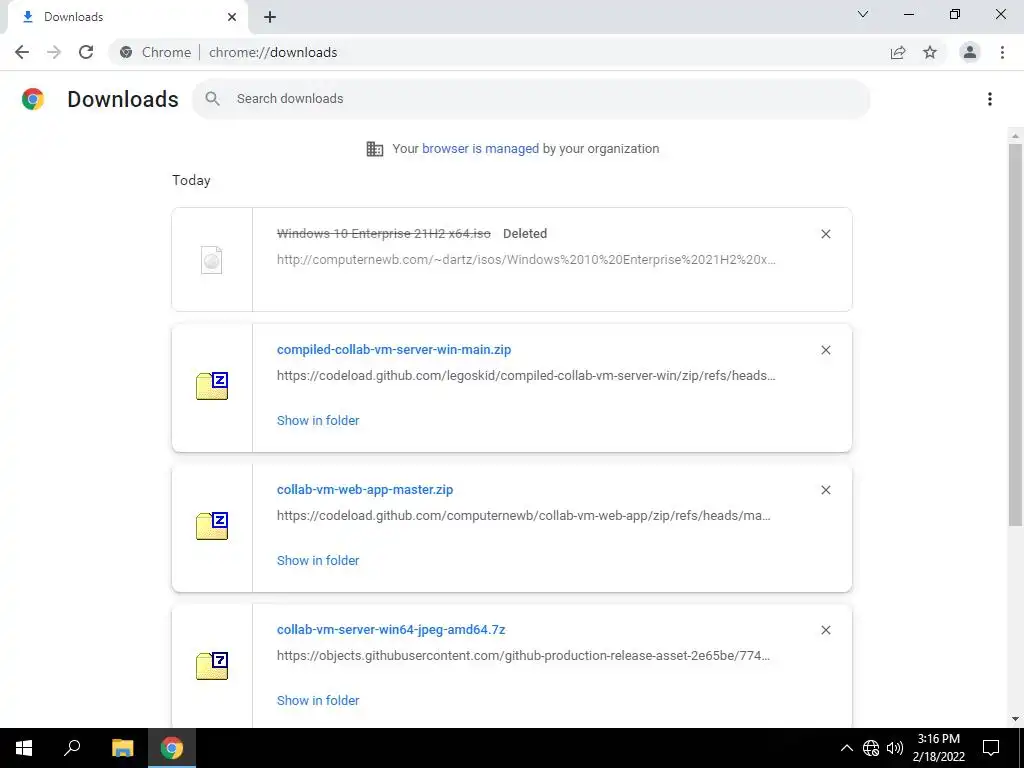This screenshot has height=768, width=1024.
Task: Click scrollbar down arrow
Action: click(1015, 719)
